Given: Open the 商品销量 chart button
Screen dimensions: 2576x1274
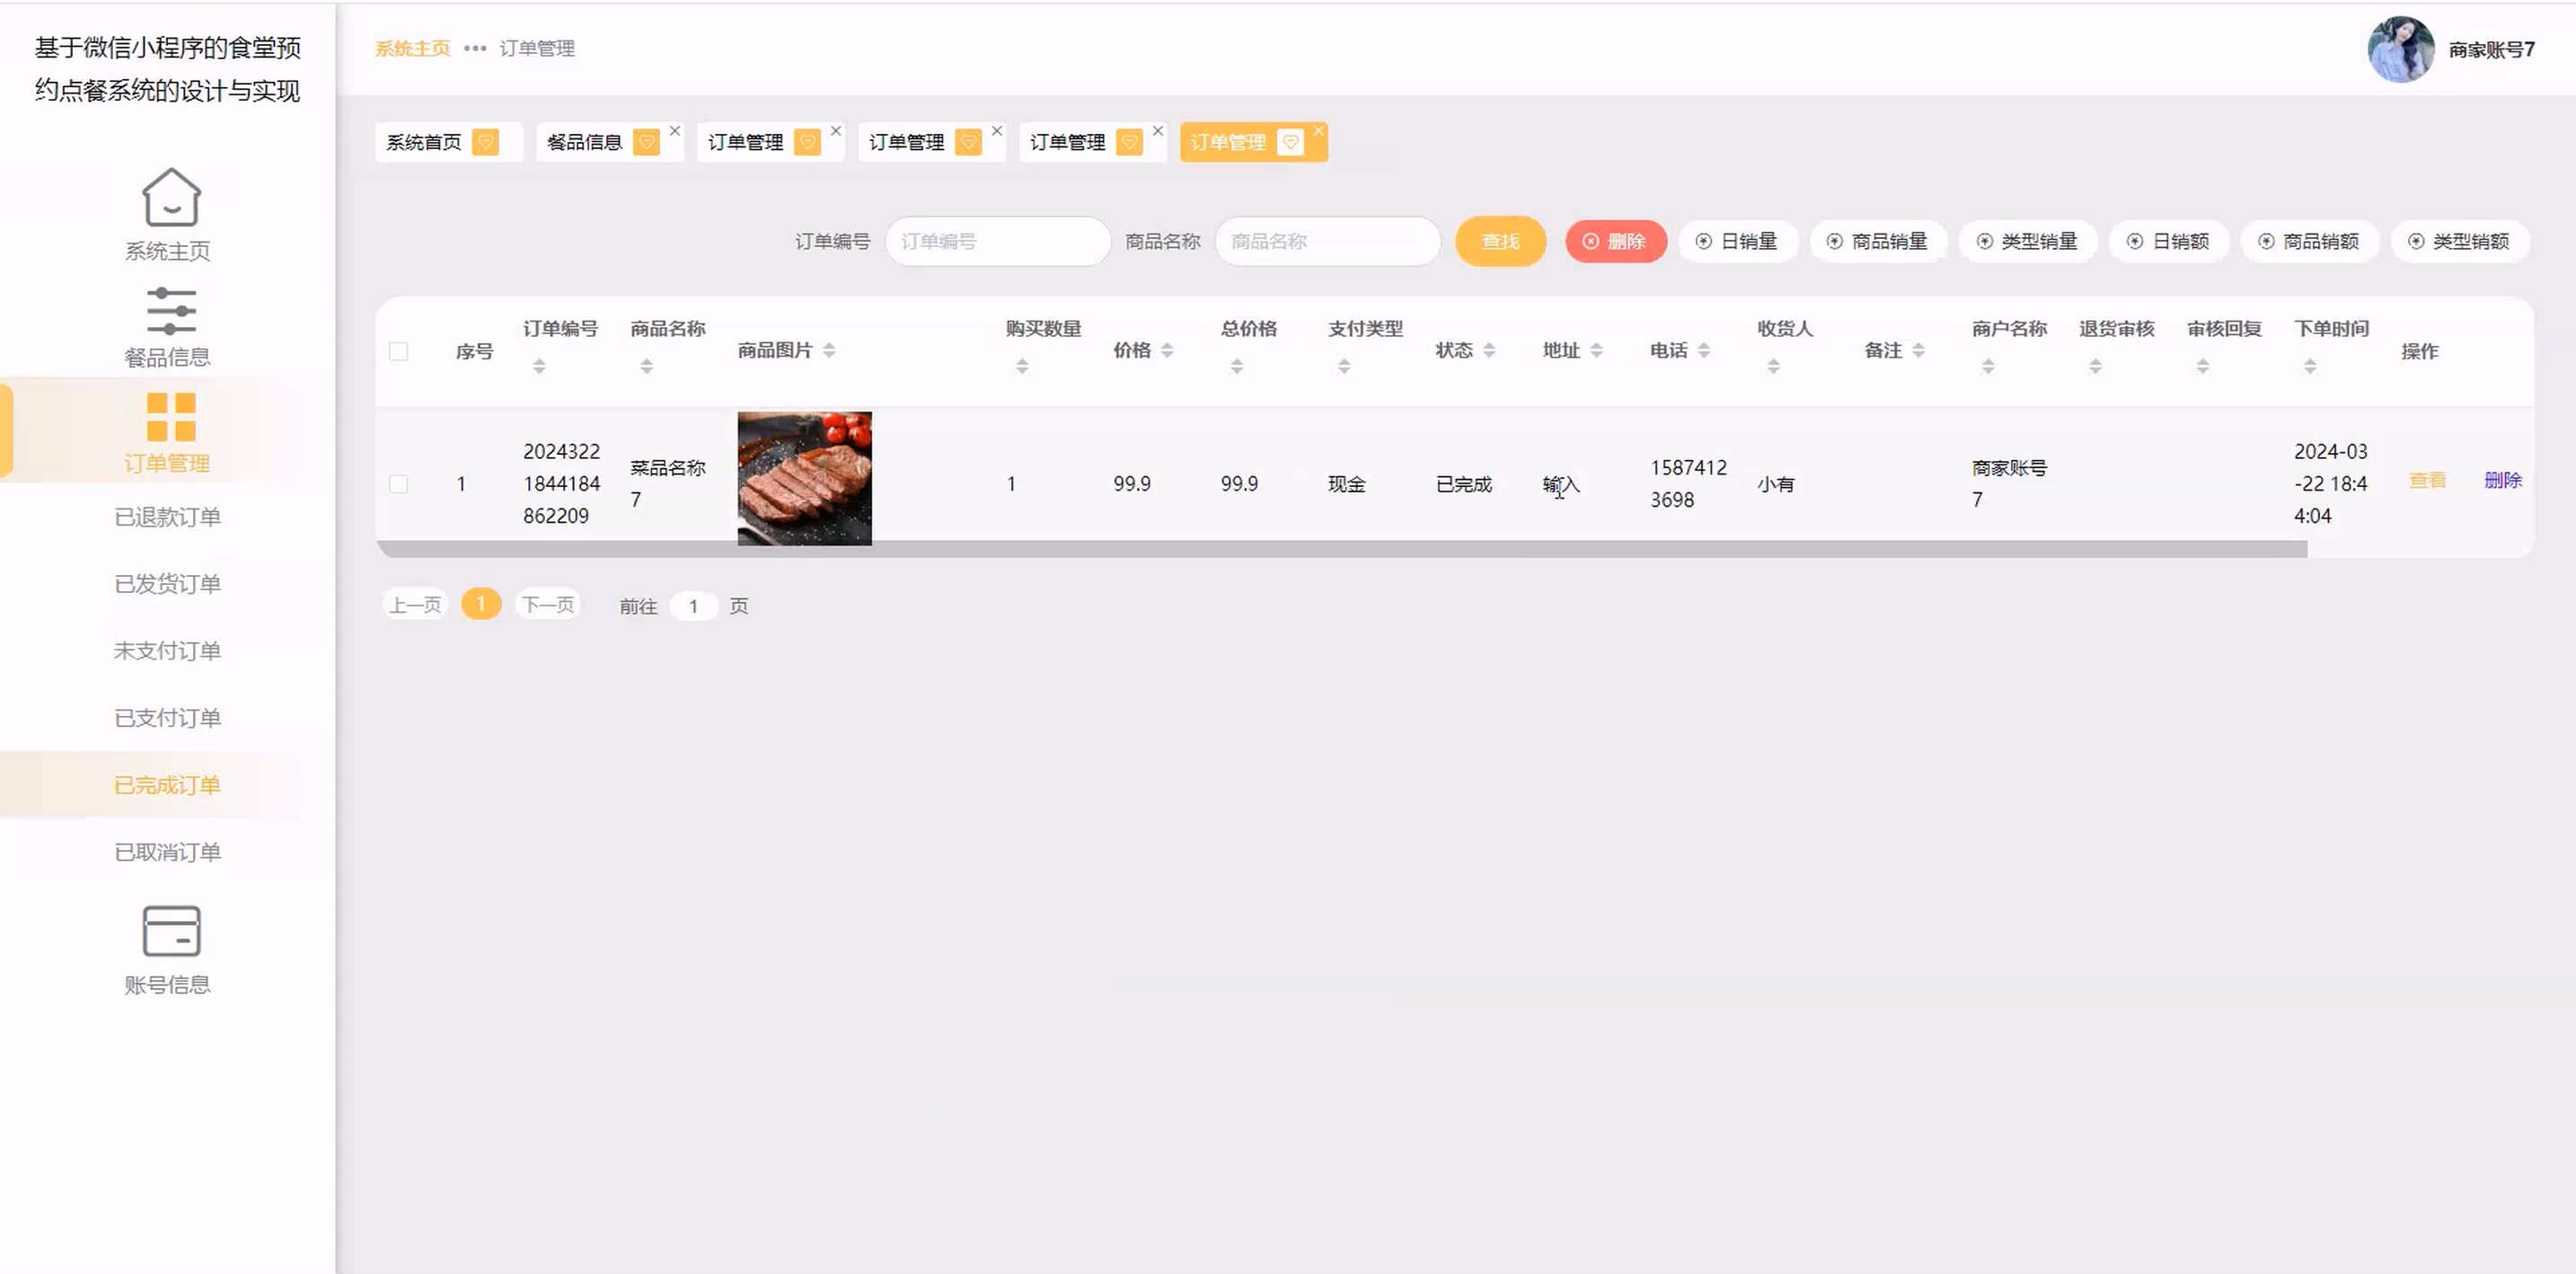Looking at the screenshot, I should click(x=1878, y=241).
